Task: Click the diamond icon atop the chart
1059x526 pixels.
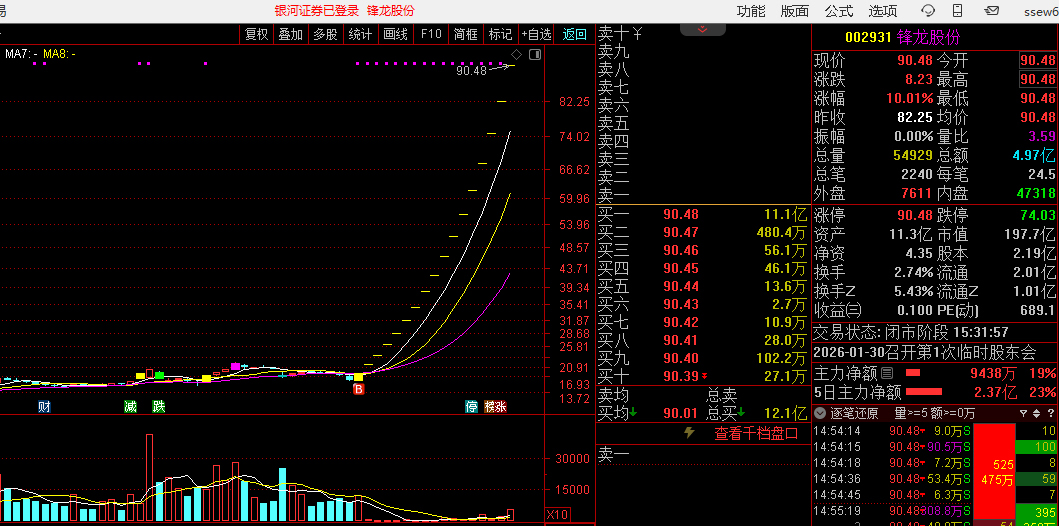Action: click(517, 55)
